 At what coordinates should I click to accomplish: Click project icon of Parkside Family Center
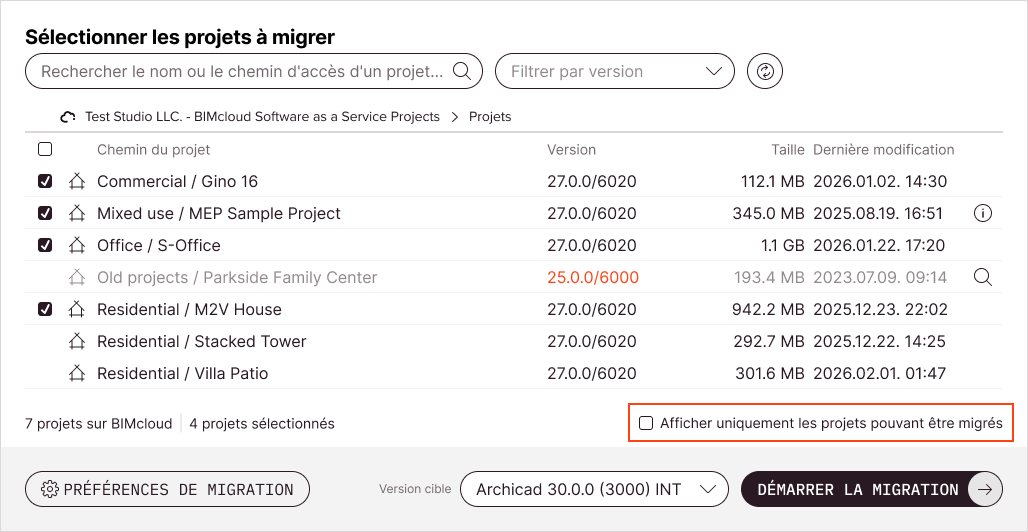click(77, 277)
